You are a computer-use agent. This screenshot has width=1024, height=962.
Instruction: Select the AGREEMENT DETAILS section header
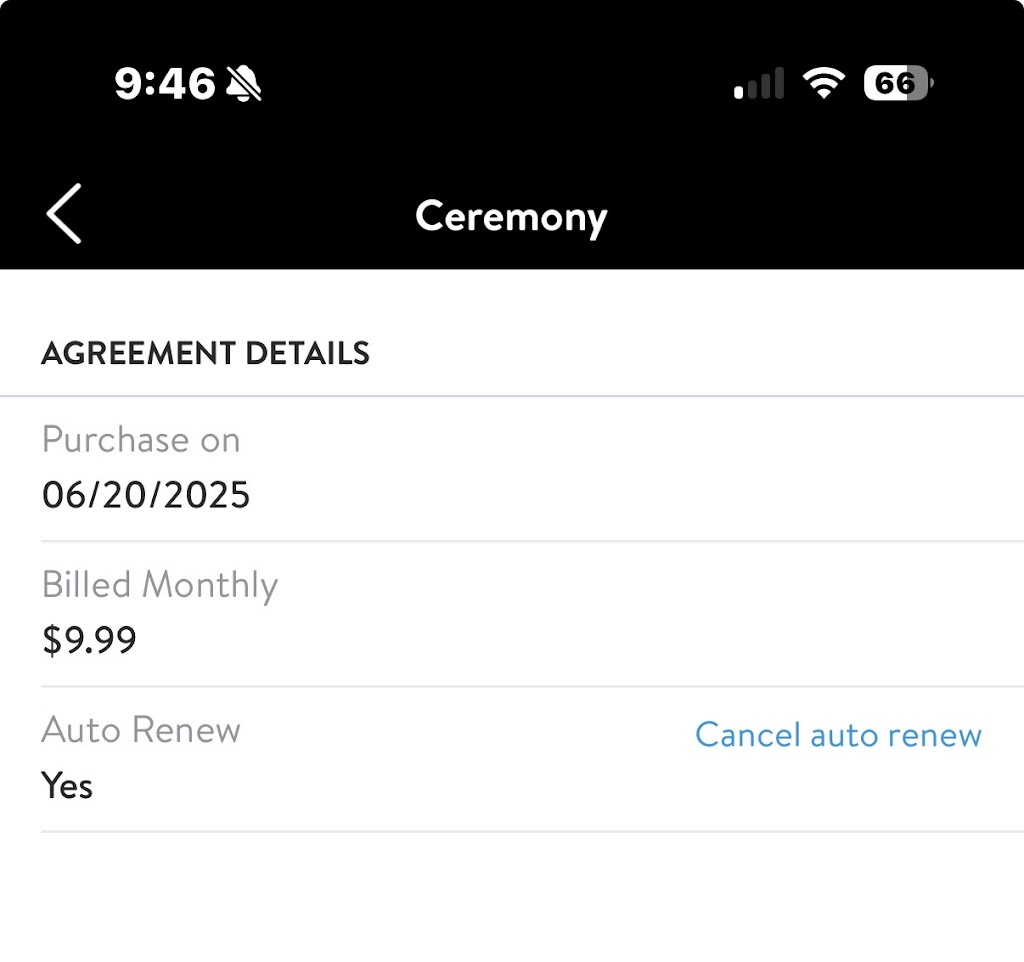click(205, 353)
